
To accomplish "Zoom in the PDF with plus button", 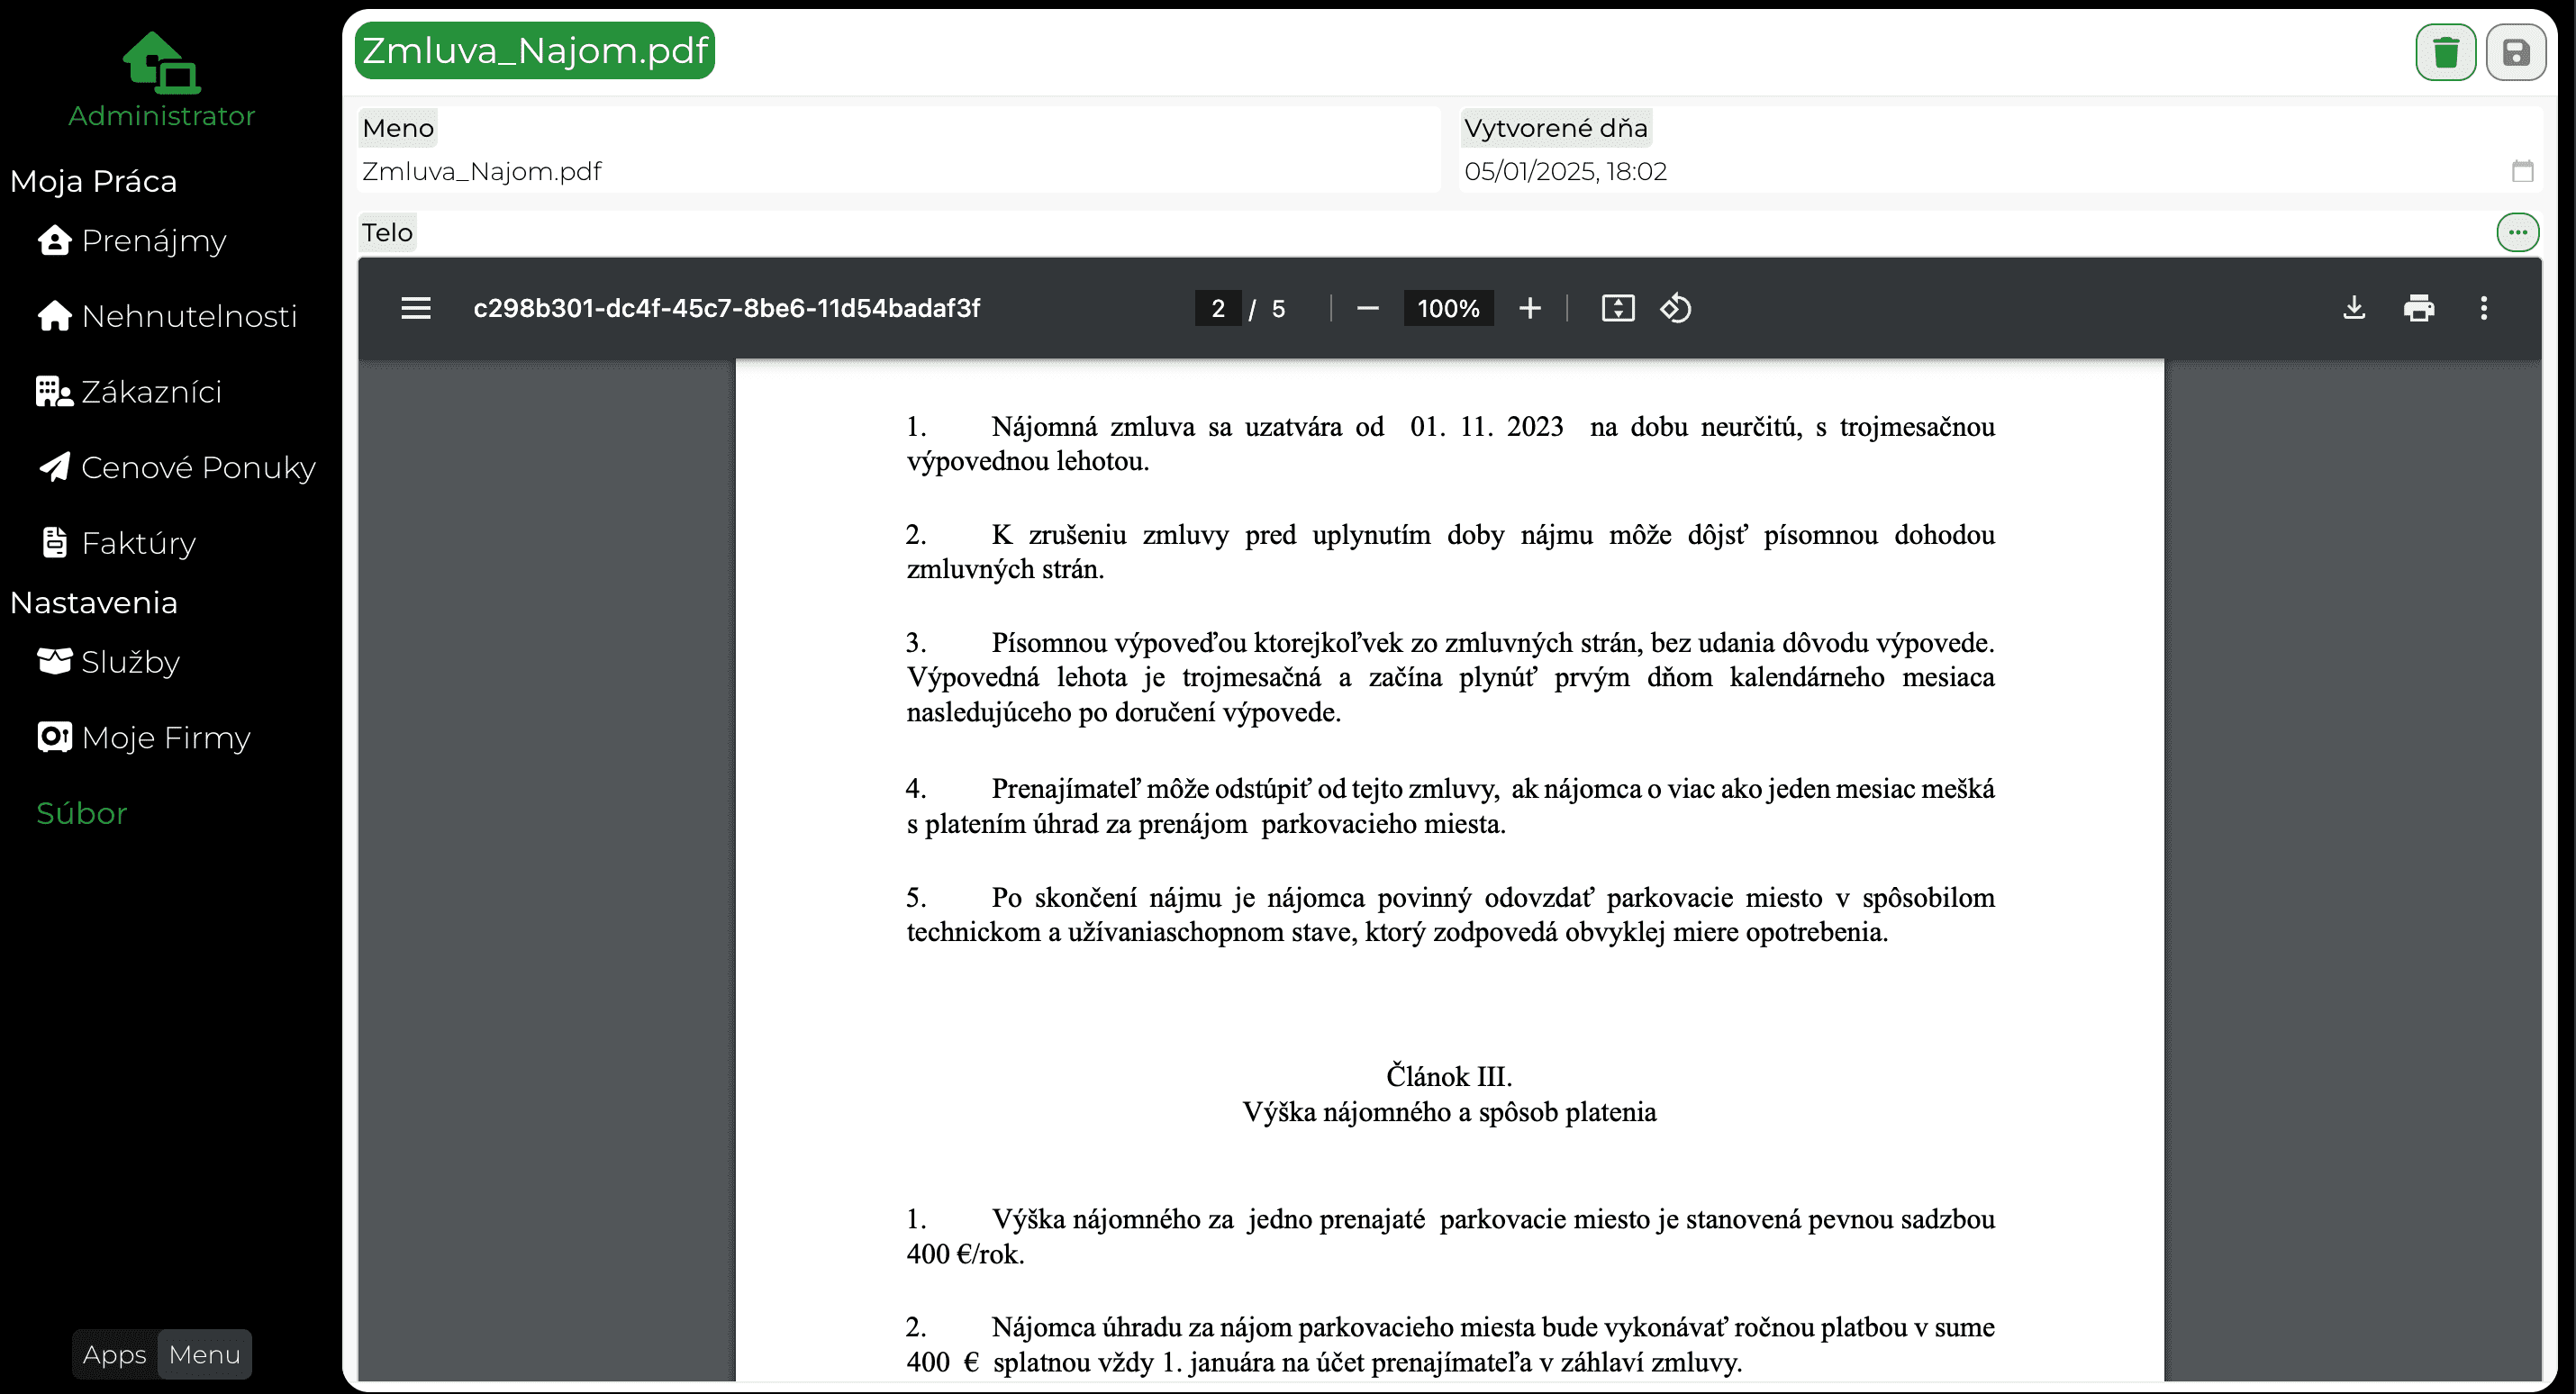I will click(1529, 308).
